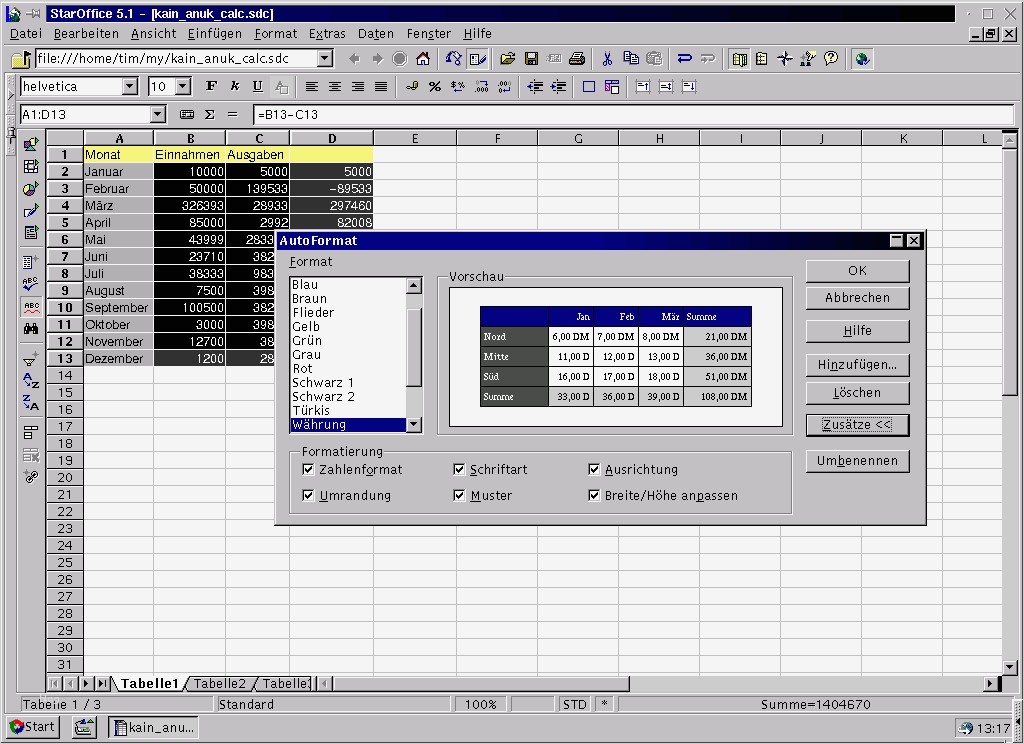Screen dimensions: 1024x744
Task: Click Format list scroll up arrow
Action: 413,285
